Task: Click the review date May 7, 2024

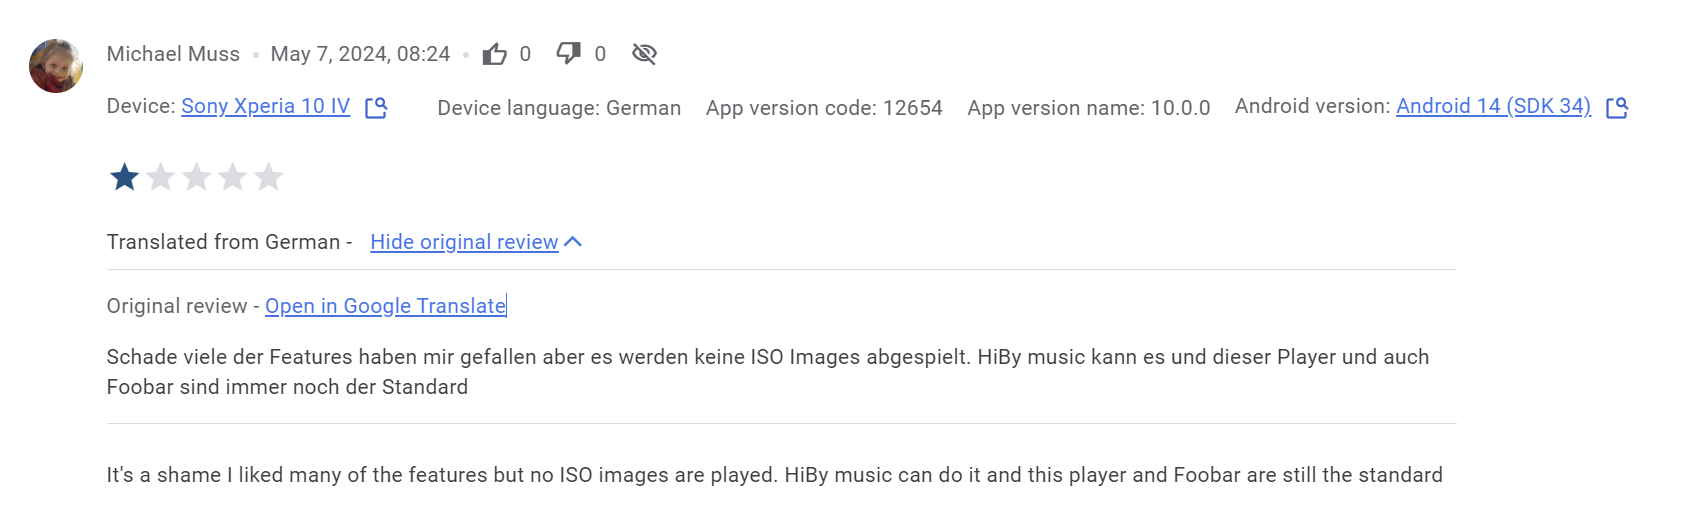Action: (x=360, y=54)
